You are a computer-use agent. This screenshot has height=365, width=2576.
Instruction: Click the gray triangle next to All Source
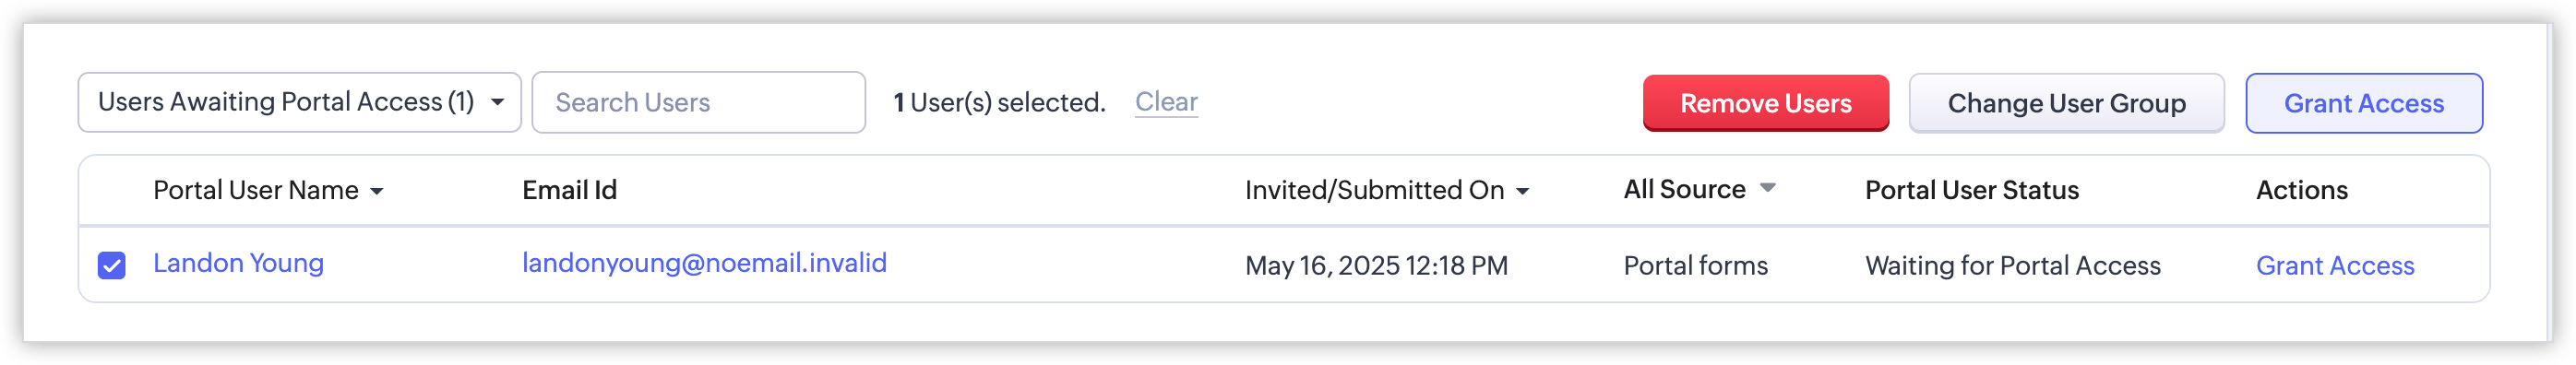tap(1767, 188)
